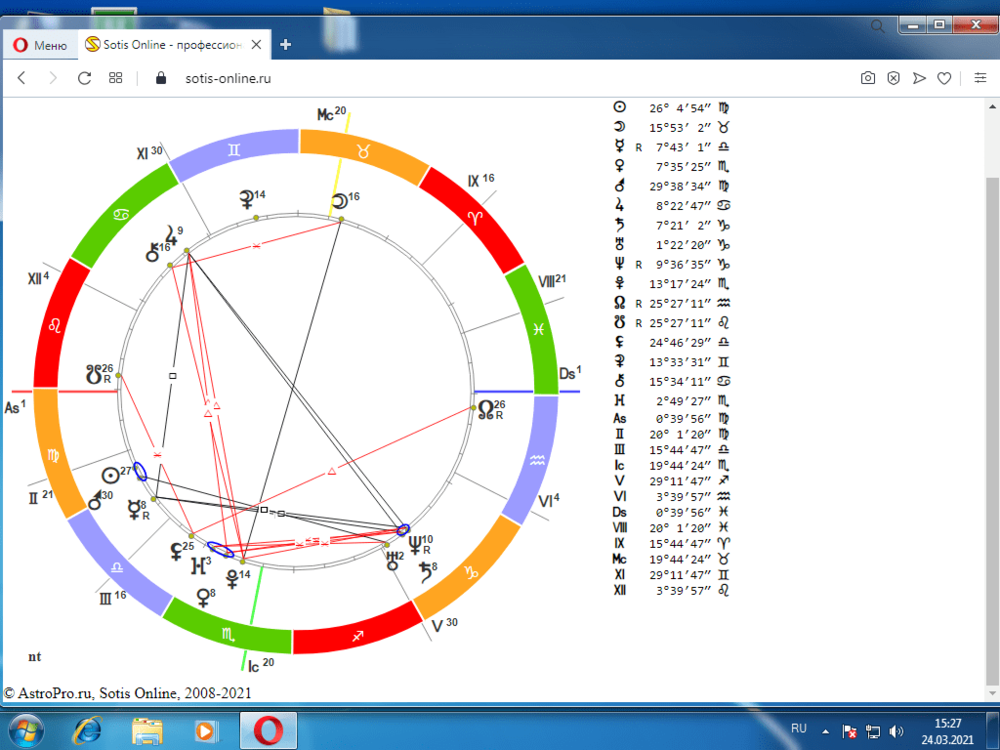Image resolution: width=1000 pixels, height=750 pixels.
Task: Switch the RU input language indicator
Action: pyautogui.click(x=798, y=728)
